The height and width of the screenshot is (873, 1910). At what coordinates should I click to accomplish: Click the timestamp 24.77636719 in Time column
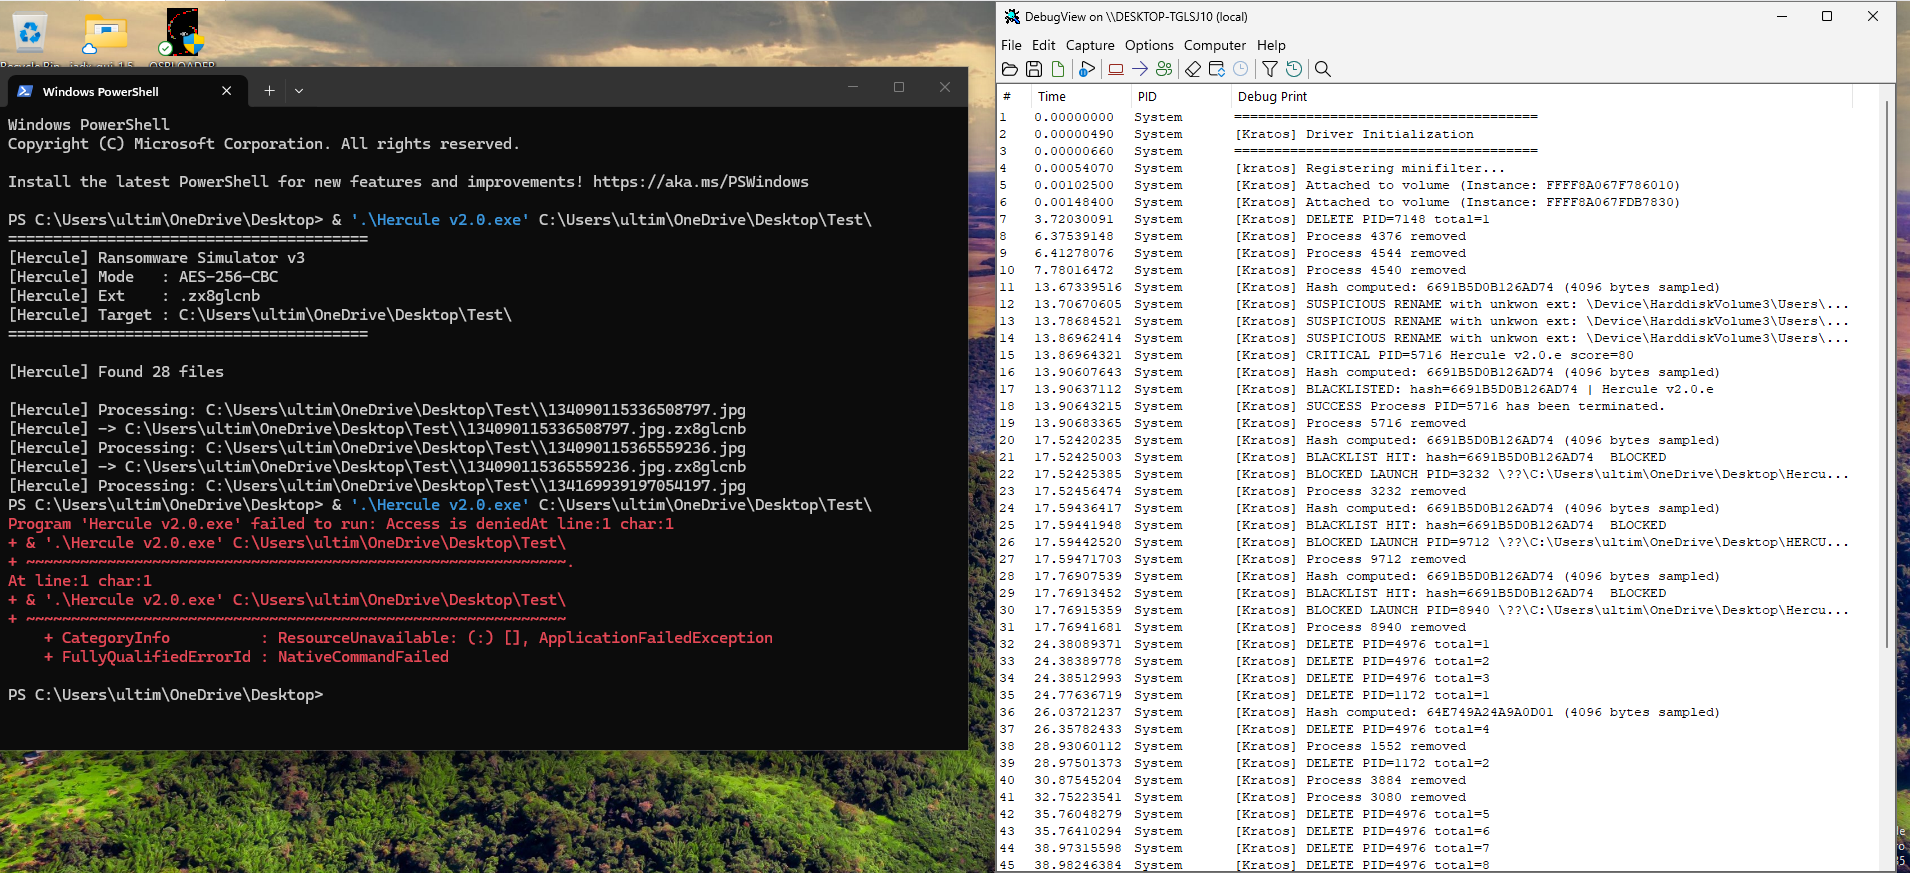click(x=1078, y=695)
